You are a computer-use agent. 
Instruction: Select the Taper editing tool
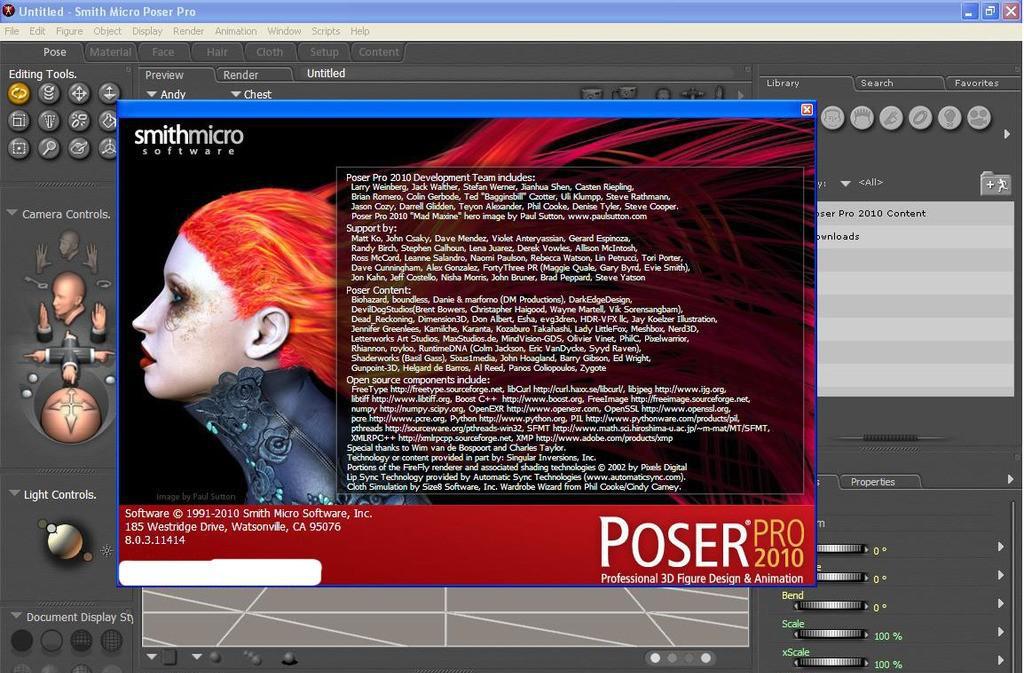click(x=49, y=121)
